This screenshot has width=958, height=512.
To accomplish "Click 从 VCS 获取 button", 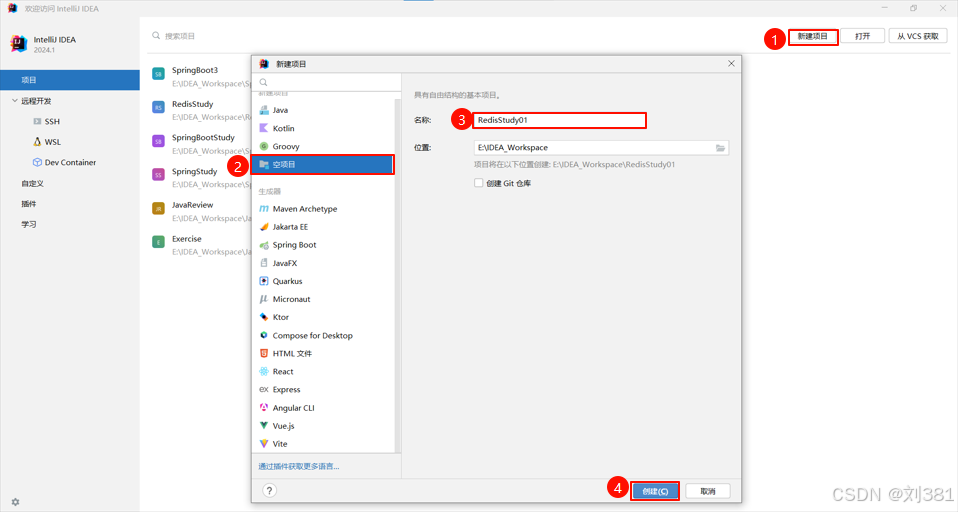I will click(x=918, y=36).
